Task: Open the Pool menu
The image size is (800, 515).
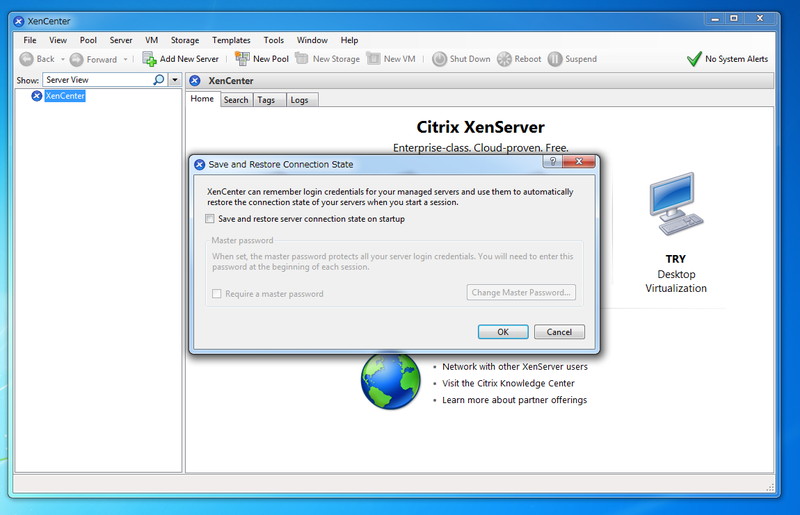Action: tap(88, 40)
